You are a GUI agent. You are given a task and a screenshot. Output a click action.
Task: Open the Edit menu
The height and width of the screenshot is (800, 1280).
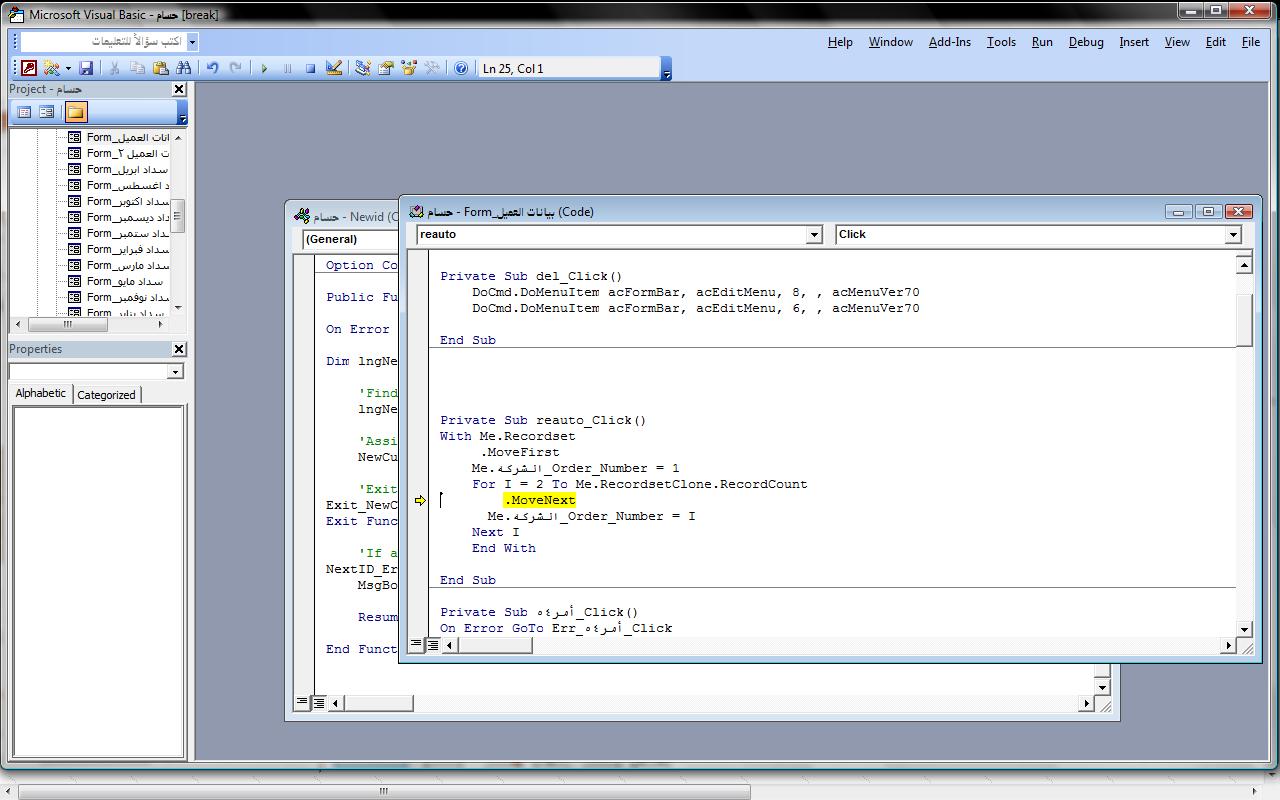tap(1216, 42)
